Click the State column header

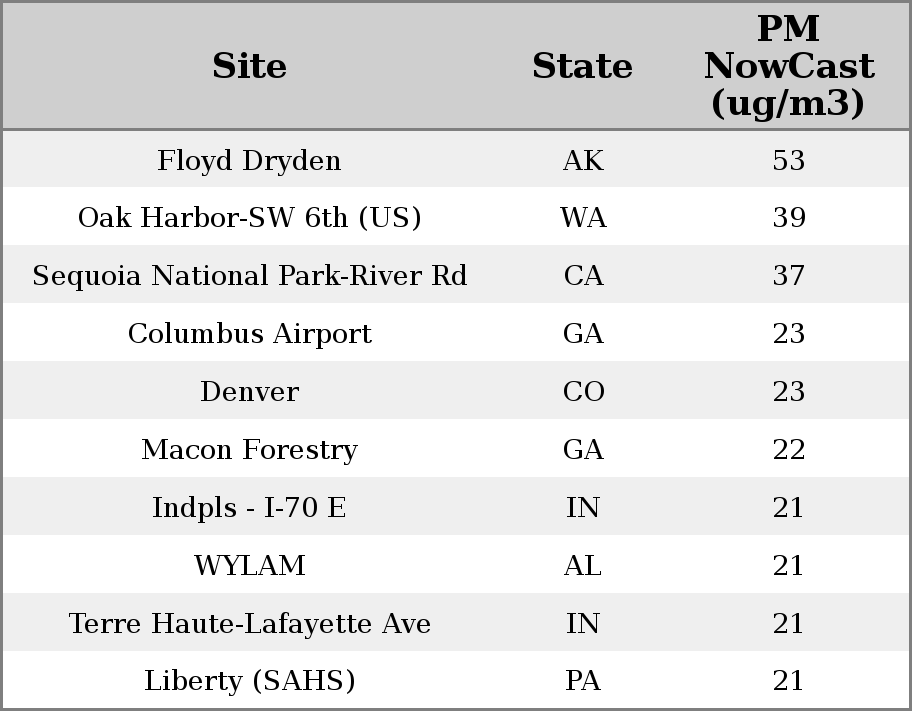[x=582, y=66]
